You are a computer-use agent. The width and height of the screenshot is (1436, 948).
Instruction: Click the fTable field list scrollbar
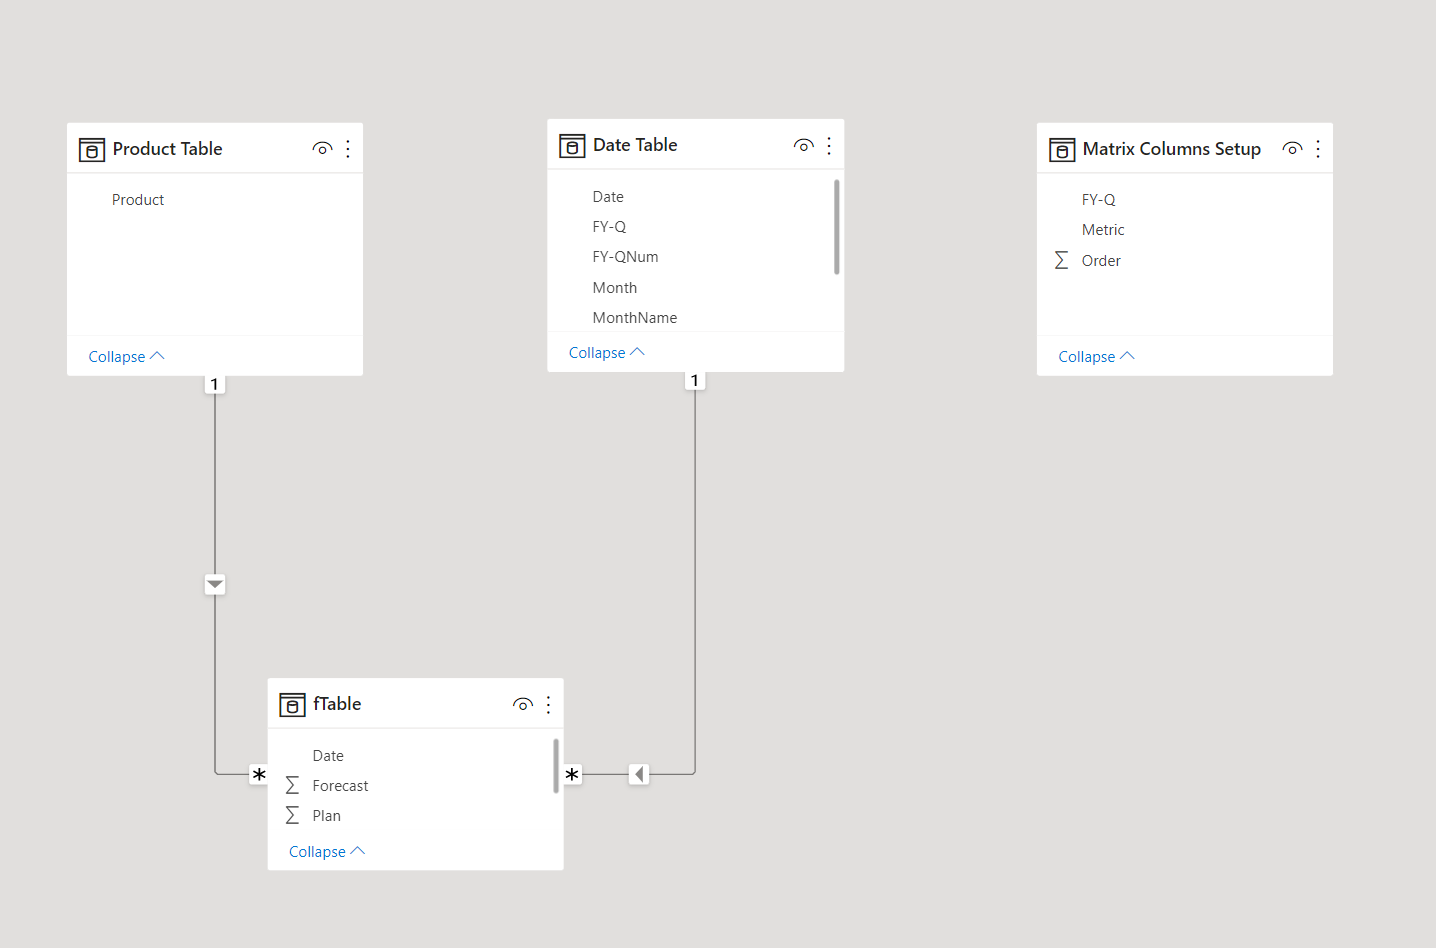click(x=556, y=766)
